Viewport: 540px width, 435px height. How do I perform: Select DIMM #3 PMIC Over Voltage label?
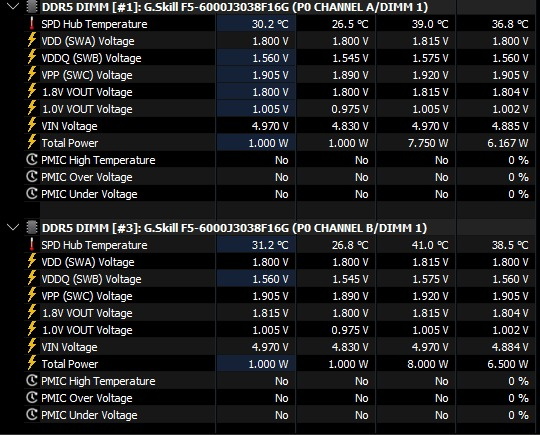87,398
